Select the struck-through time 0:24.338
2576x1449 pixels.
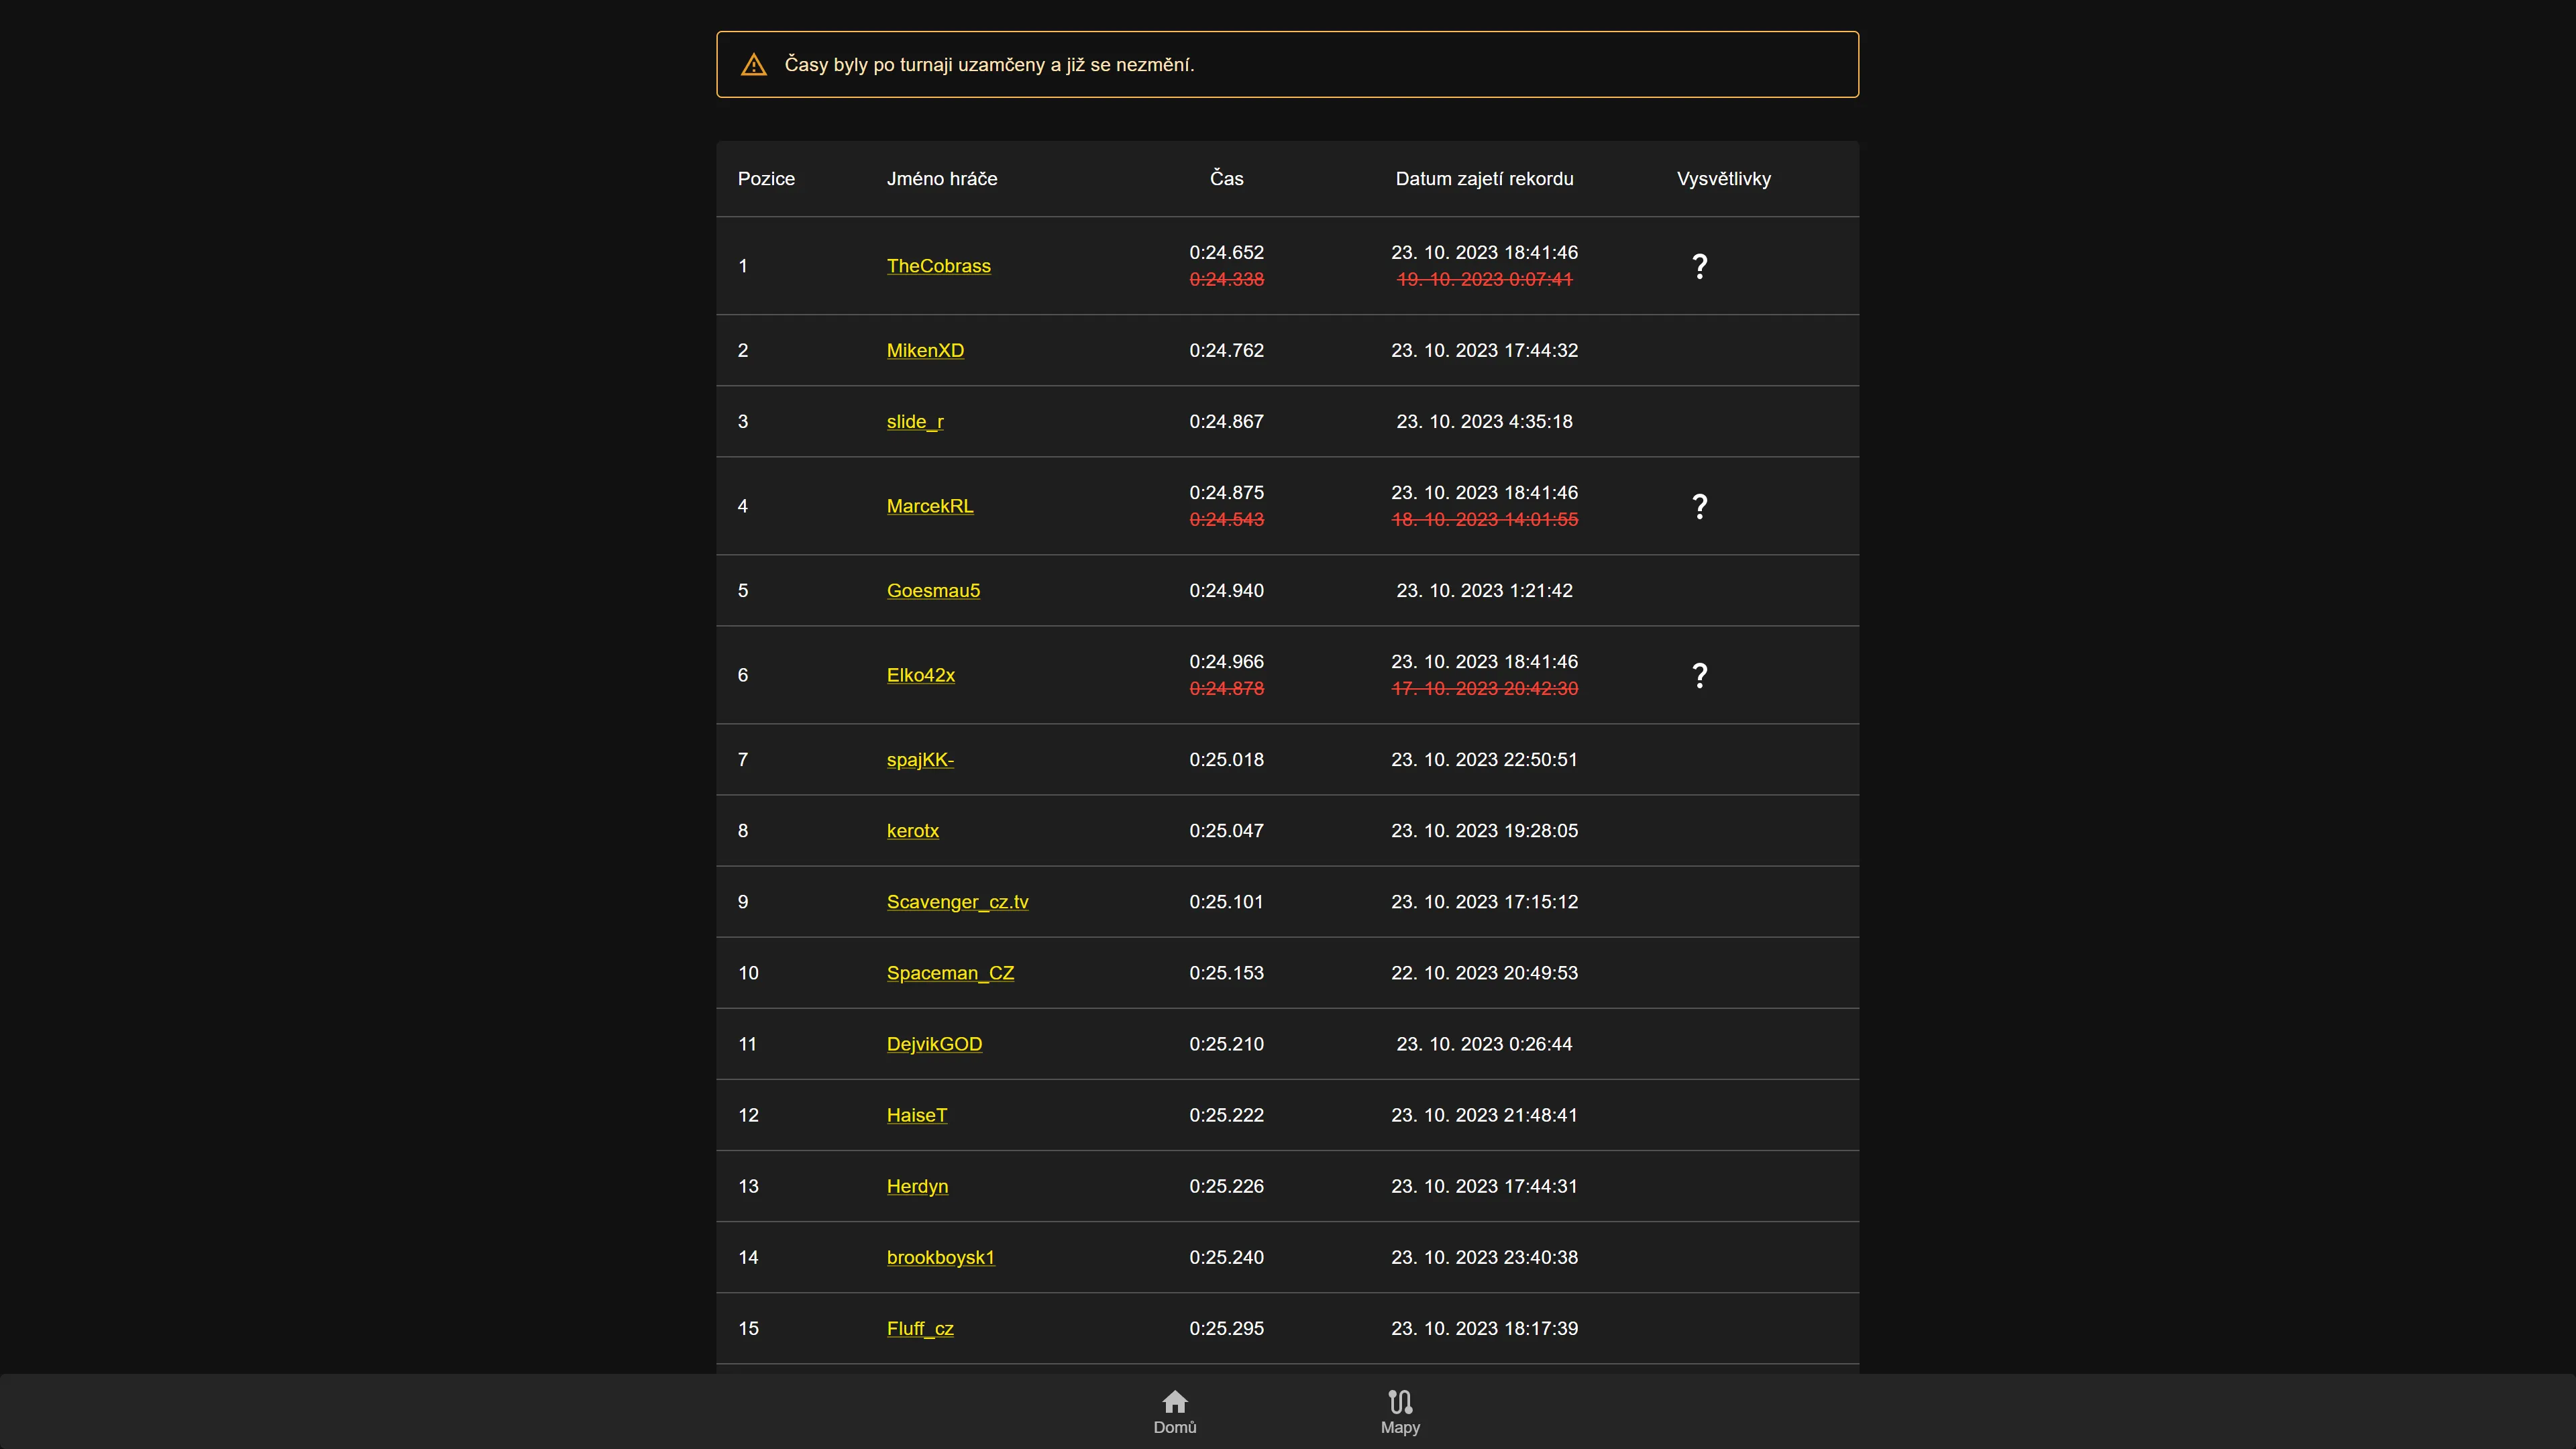coord(1226,279)
